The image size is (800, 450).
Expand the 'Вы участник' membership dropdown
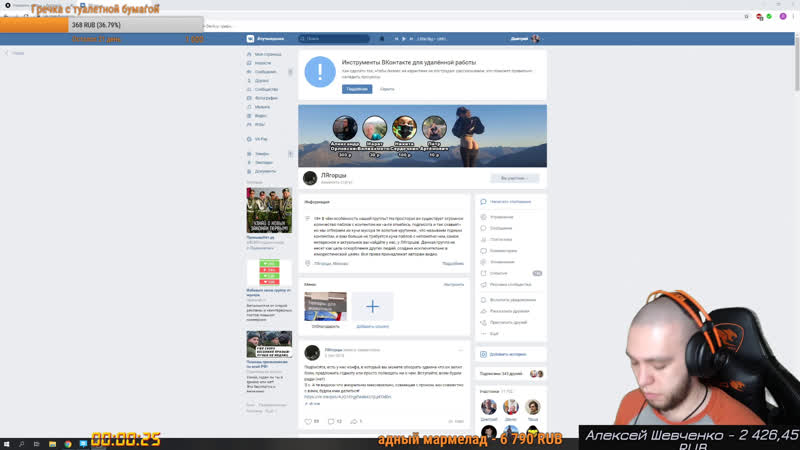(x=514, y=178)
